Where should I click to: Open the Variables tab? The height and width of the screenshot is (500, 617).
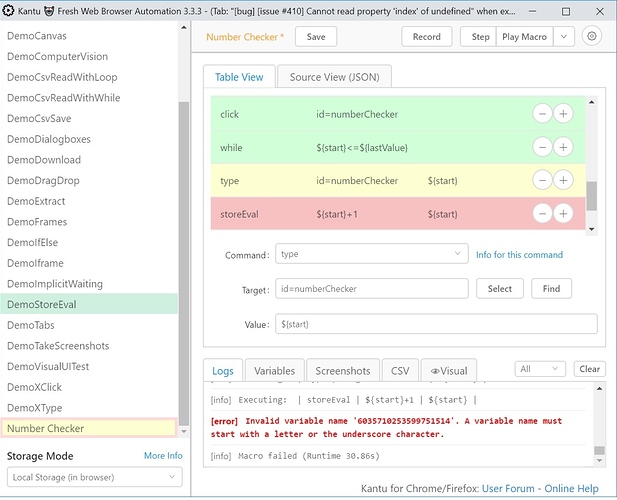point(275,371)
